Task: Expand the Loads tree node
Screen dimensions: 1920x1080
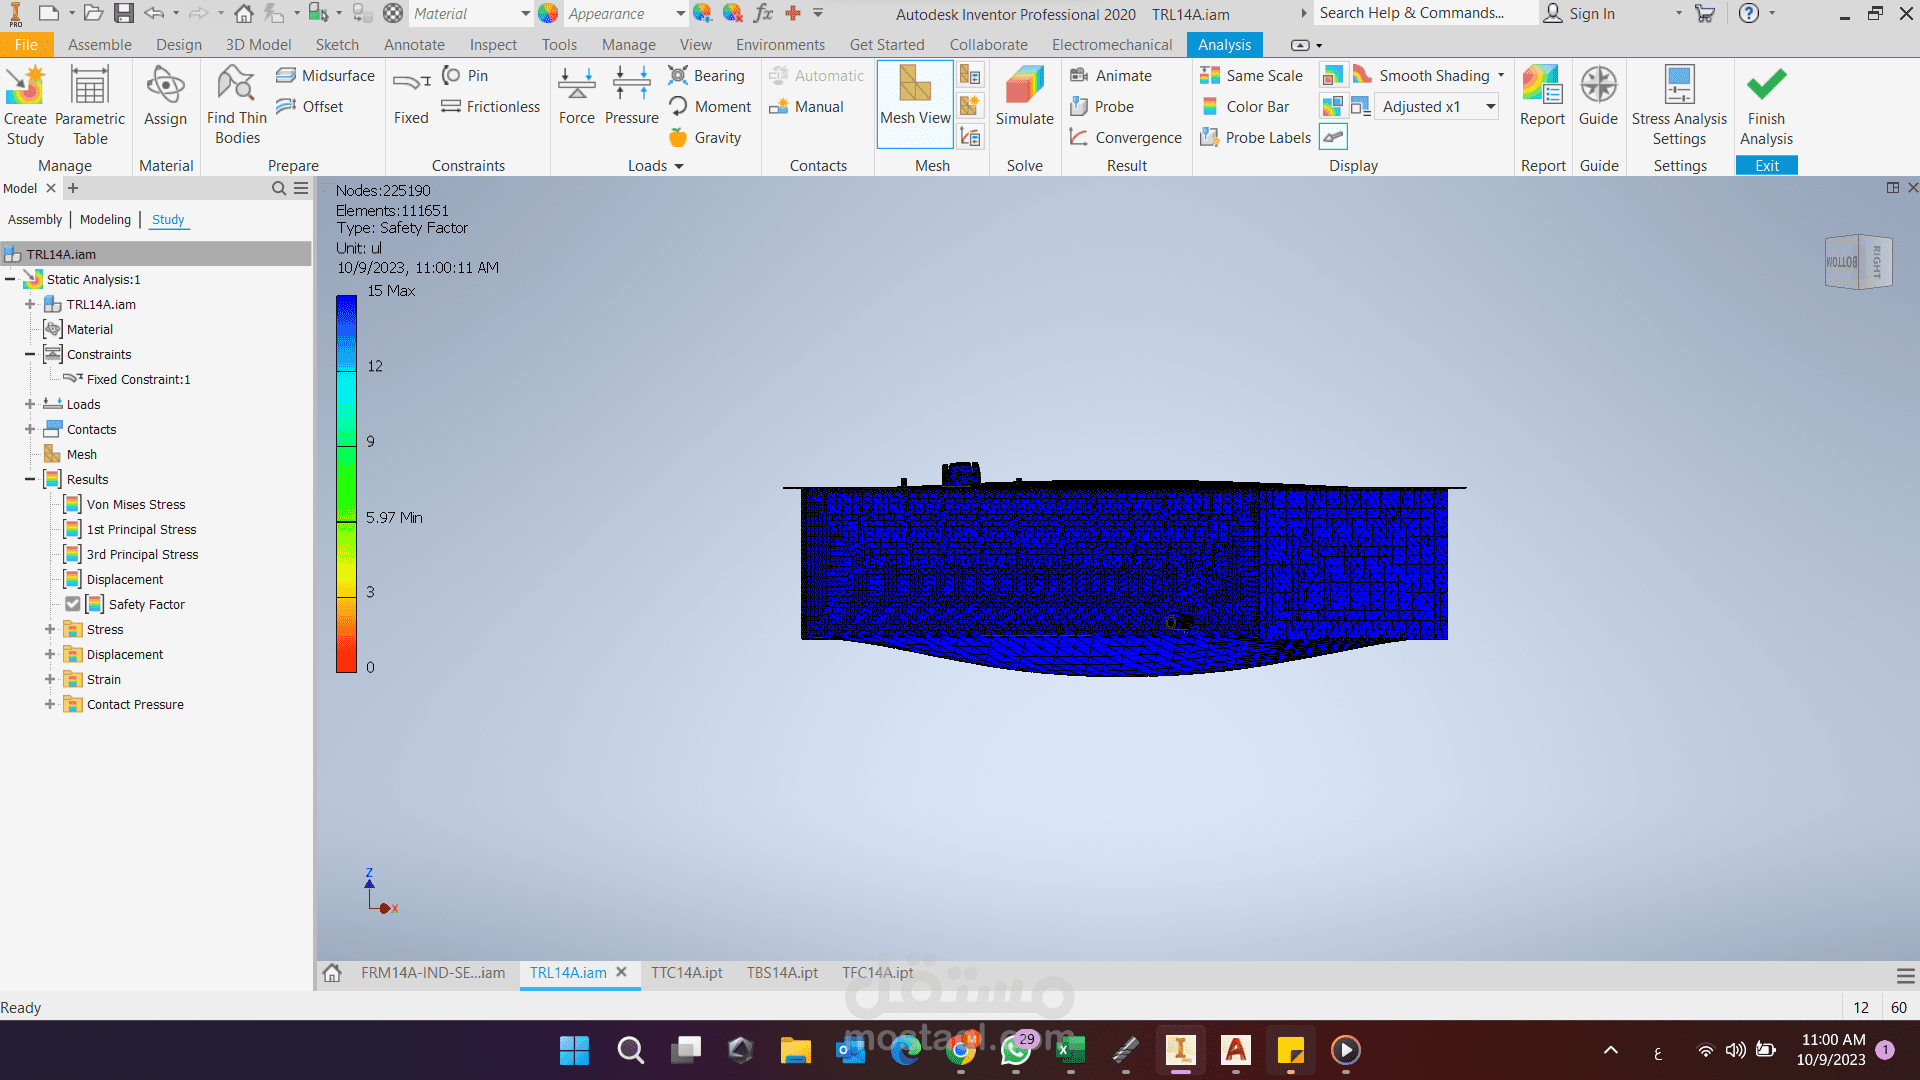Action: [x=30, y=404]
